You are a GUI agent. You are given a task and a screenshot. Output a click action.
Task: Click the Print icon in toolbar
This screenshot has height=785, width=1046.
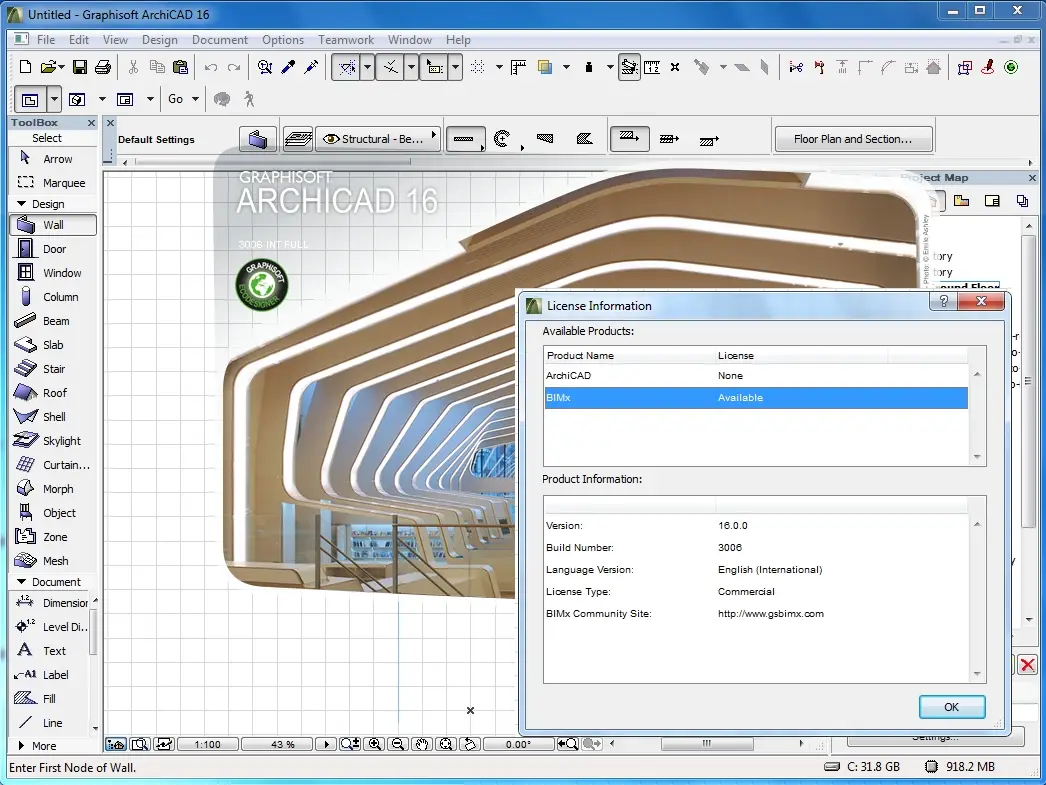click(x=103, y=67)
